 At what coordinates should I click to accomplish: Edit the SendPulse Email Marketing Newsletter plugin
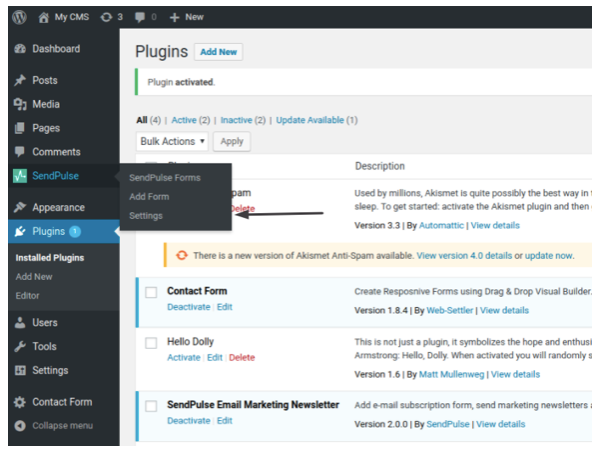pyautogui.click(x=224, y=421)
